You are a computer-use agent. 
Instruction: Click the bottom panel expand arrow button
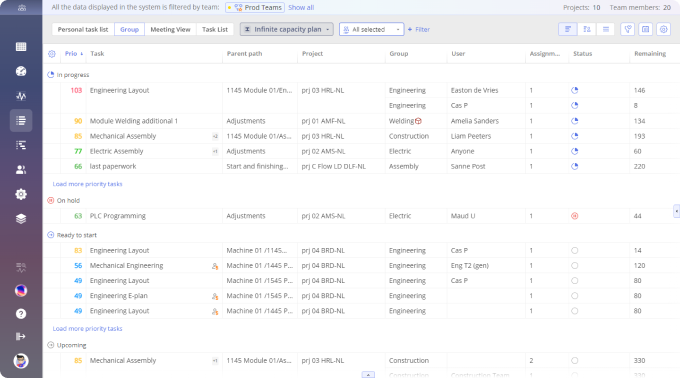click(368, 375)
